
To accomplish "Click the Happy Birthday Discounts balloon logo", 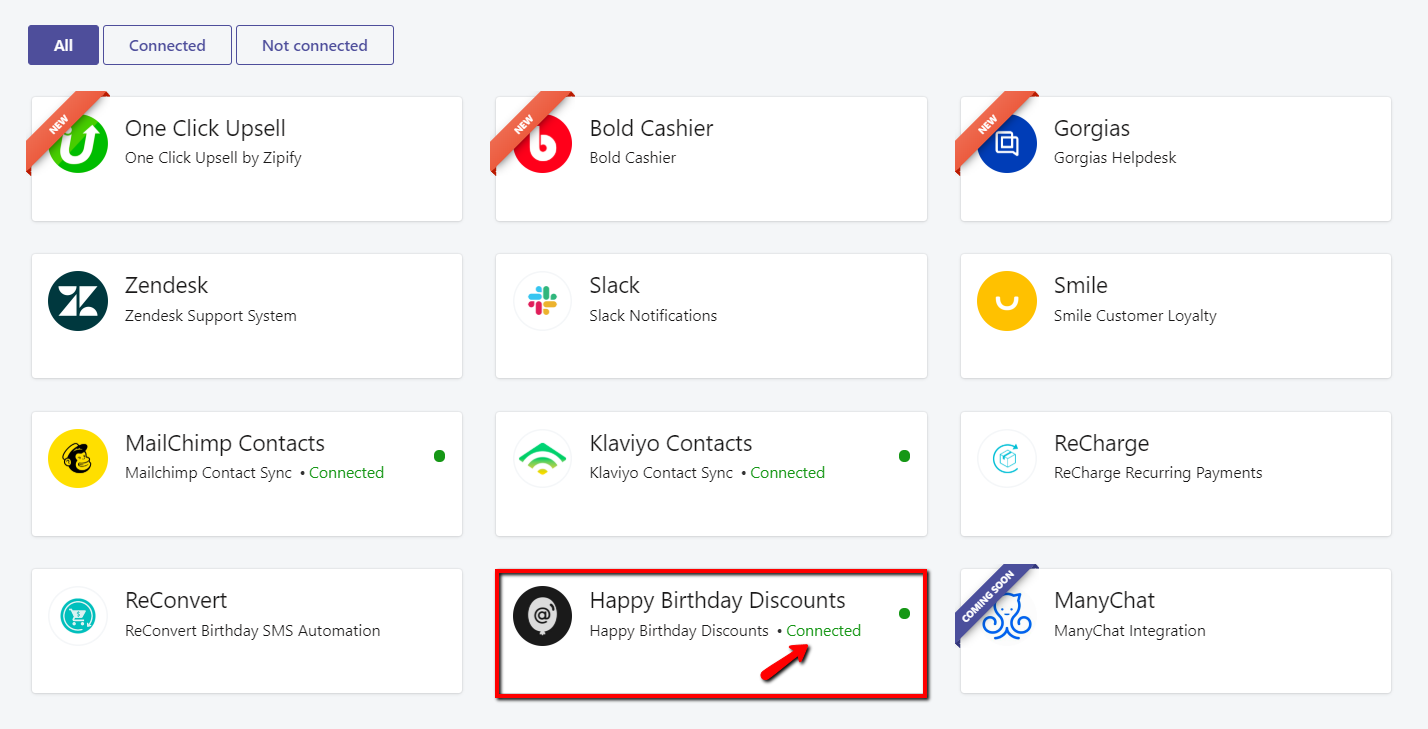I will [543, 615].
